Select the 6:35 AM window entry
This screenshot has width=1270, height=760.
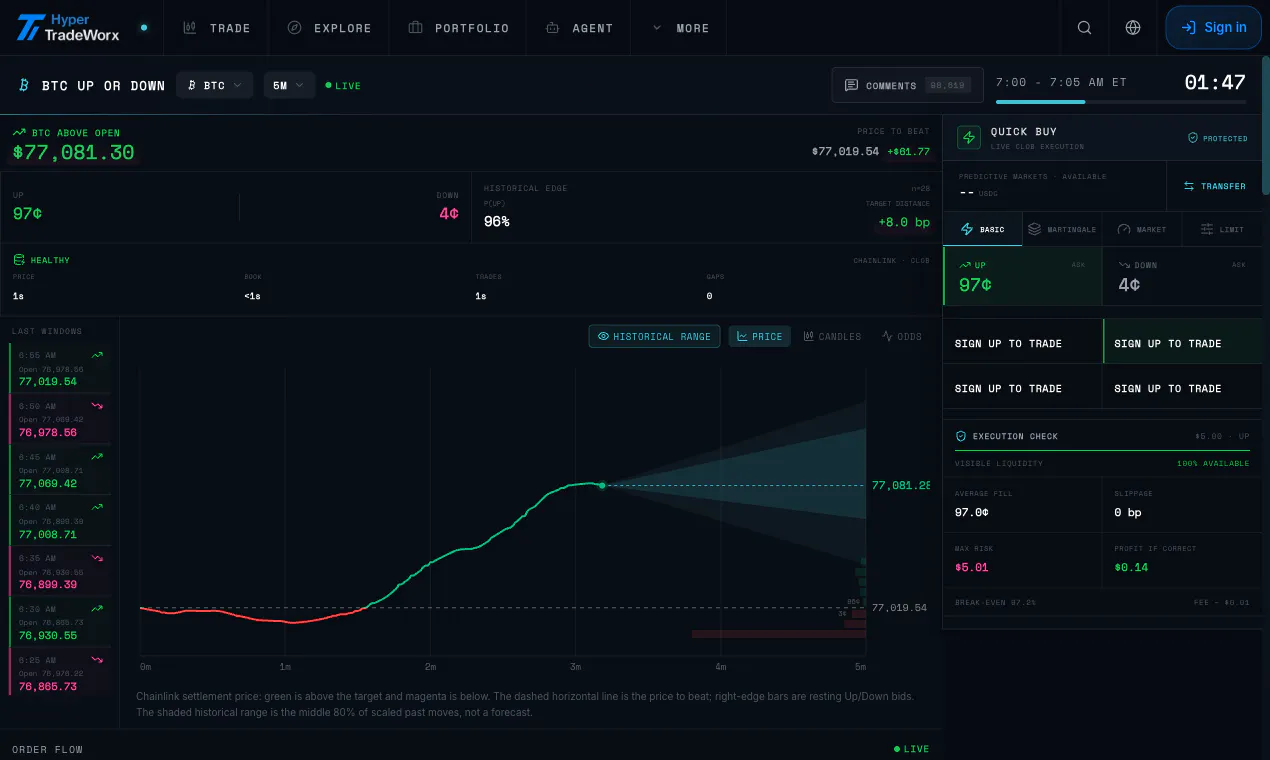(60, 571)
